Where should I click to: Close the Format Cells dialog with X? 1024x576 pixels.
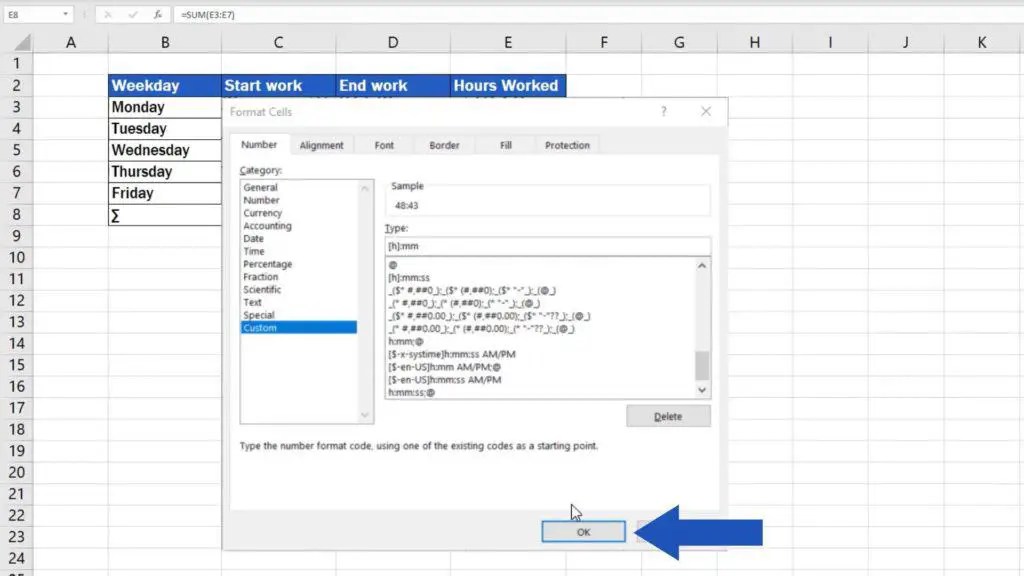pyautogui.click(x=707, y=111)
